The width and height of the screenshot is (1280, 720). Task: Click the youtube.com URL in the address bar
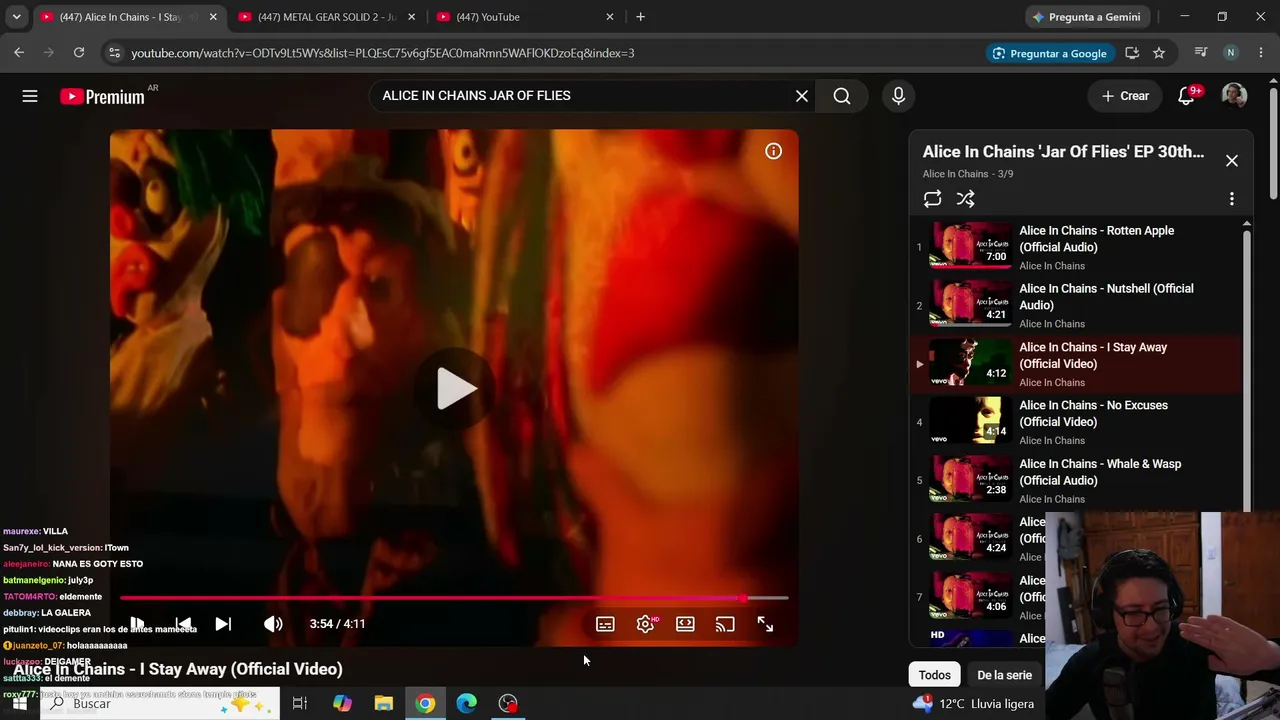tap(383, 53)
